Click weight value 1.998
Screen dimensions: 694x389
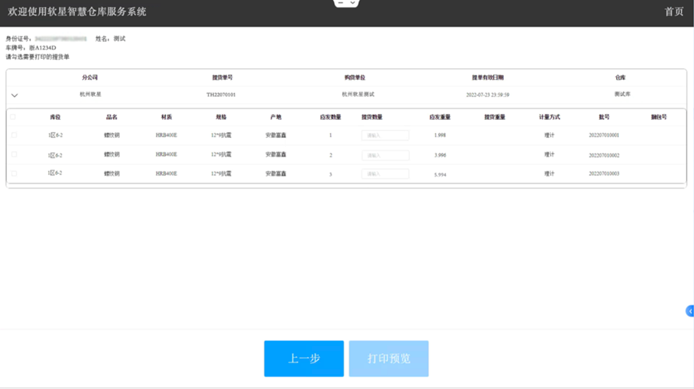click(440, 135)
